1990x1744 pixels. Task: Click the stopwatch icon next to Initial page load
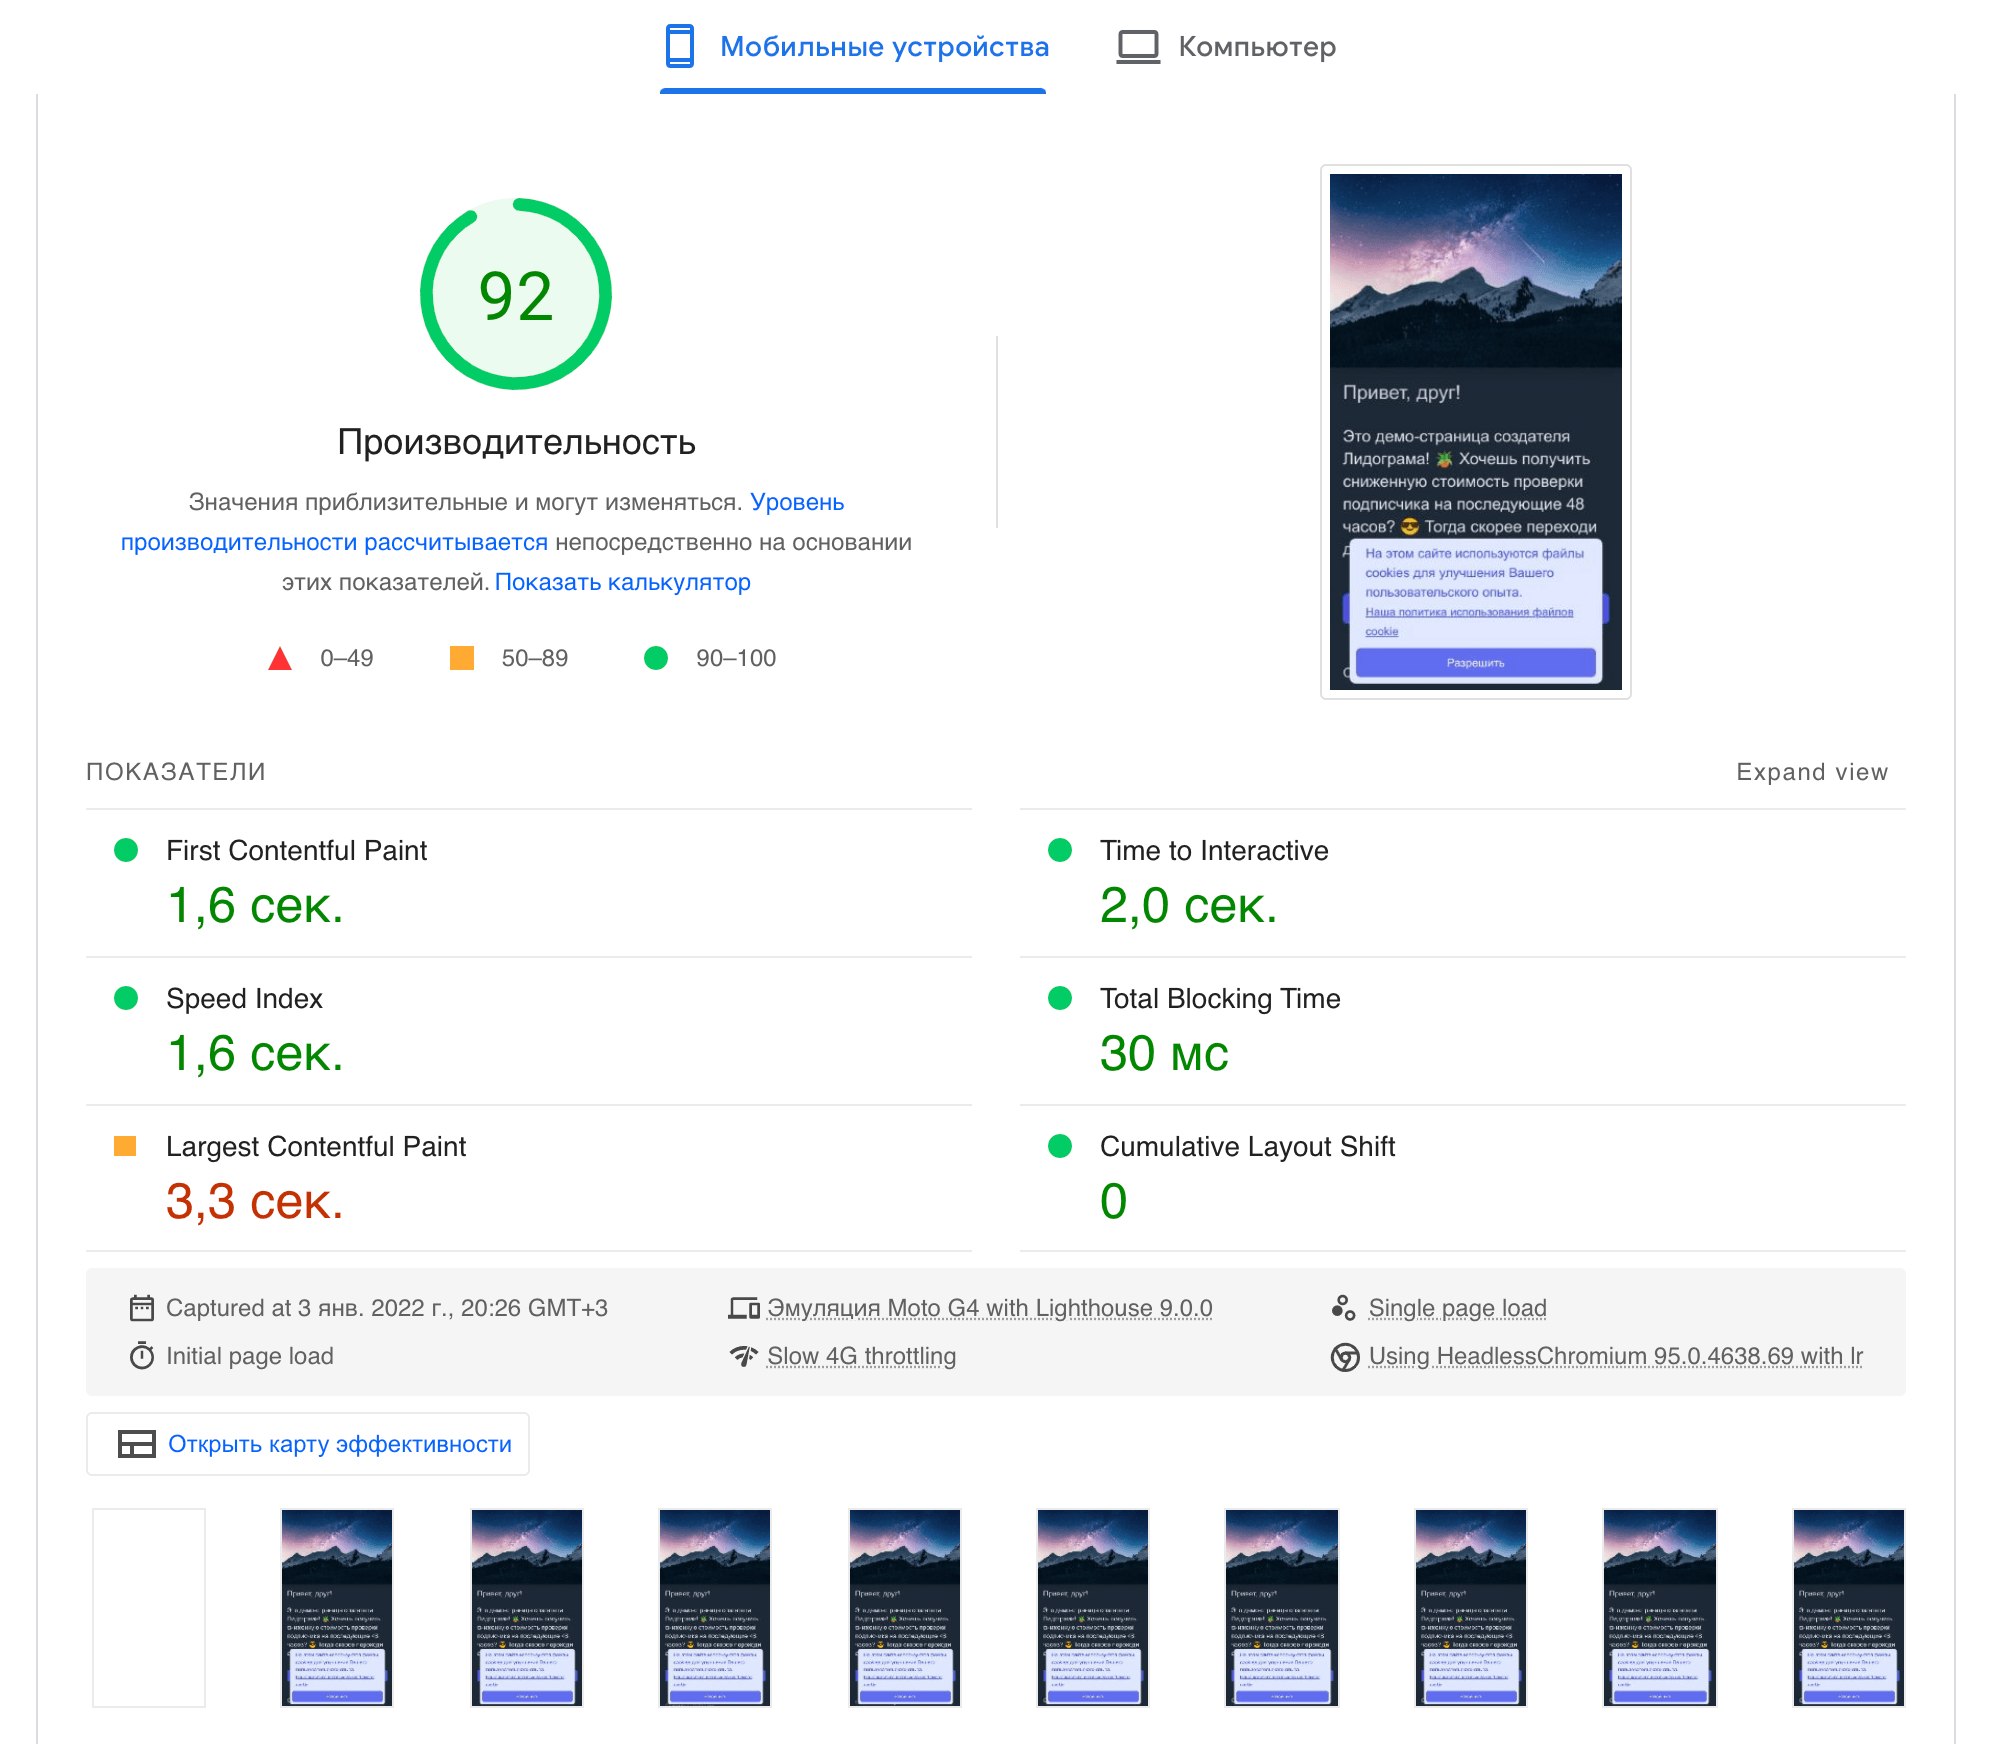pos(140,1356)
